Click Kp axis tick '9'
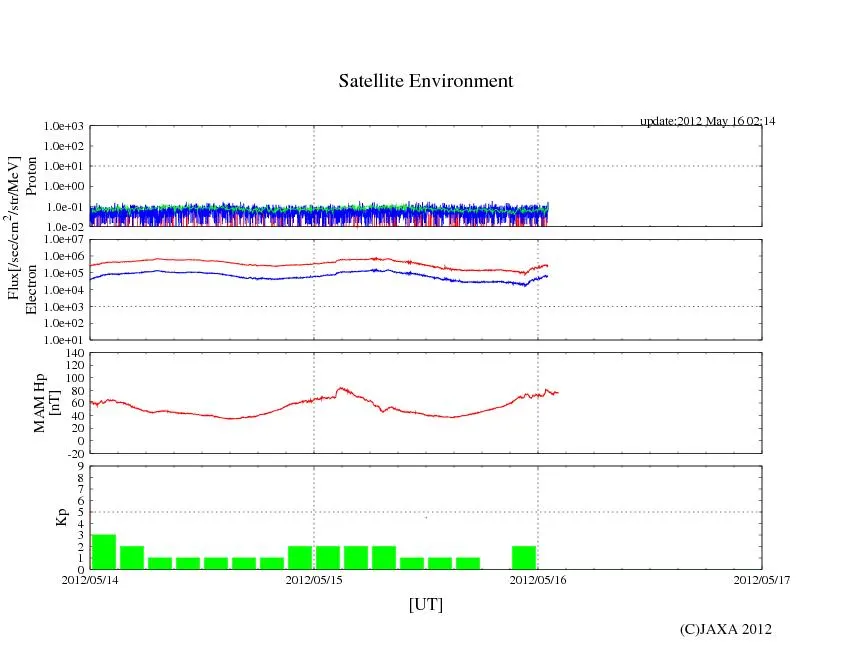Viewport: 846px width, 655px height. pyautogui.click(x=80, y=466)
